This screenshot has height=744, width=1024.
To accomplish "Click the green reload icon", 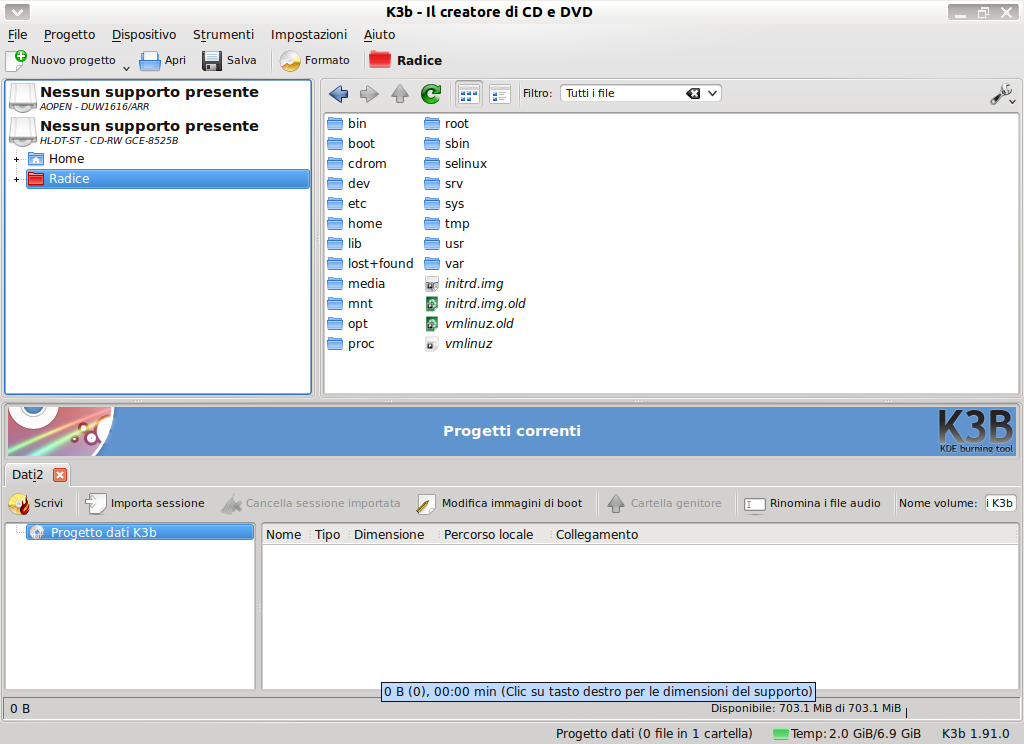I will coord(431,94).
